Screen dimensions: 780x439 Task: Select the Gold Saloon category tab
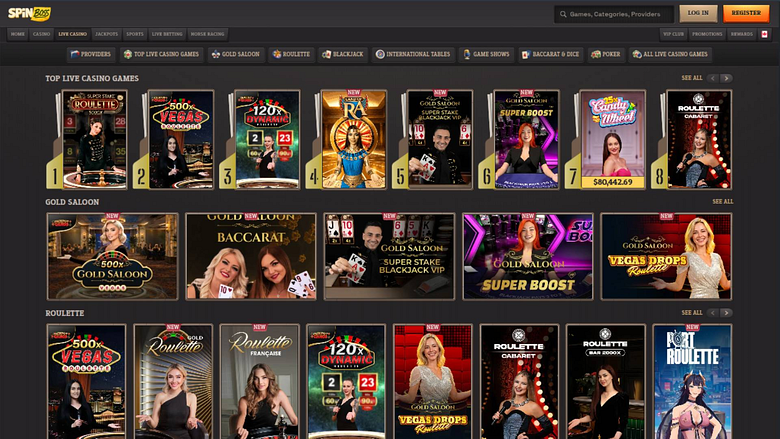pos(236,54)
